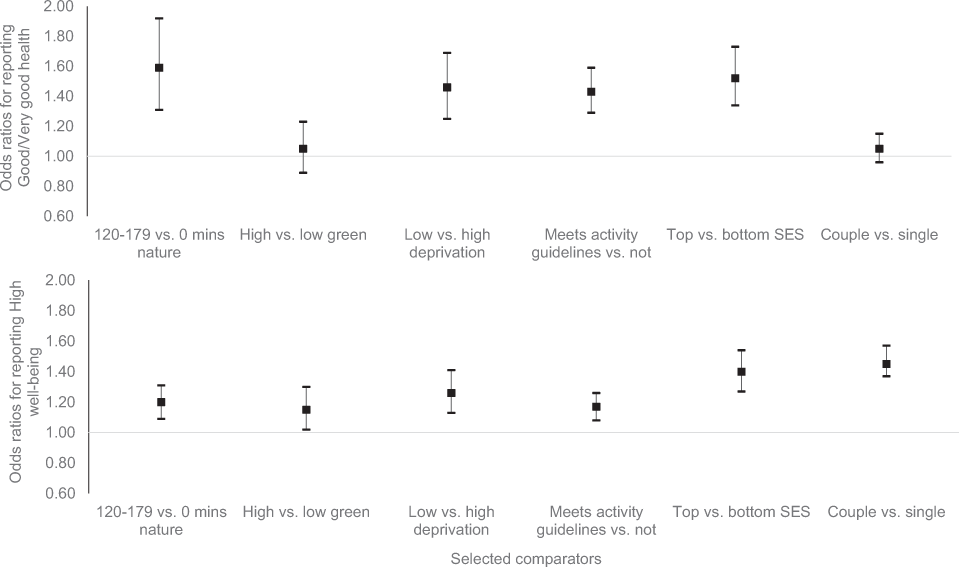Click the activity guidelines data marker in health chart
959x567 pixels.
click(x=591, y=92)
